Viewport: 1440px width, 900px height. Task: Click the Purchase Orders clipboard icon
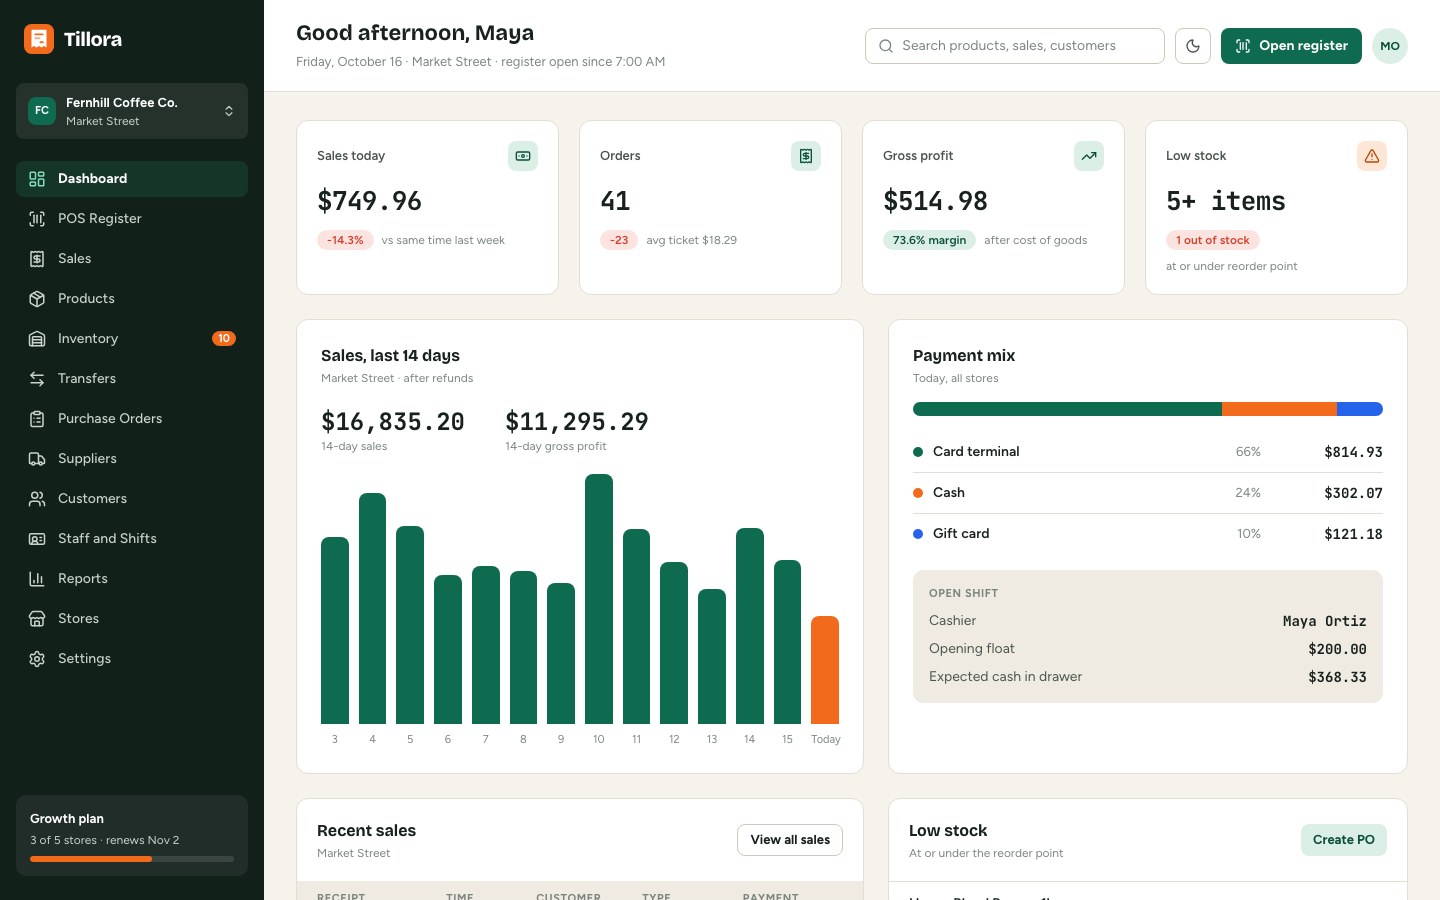click(37, 419)
